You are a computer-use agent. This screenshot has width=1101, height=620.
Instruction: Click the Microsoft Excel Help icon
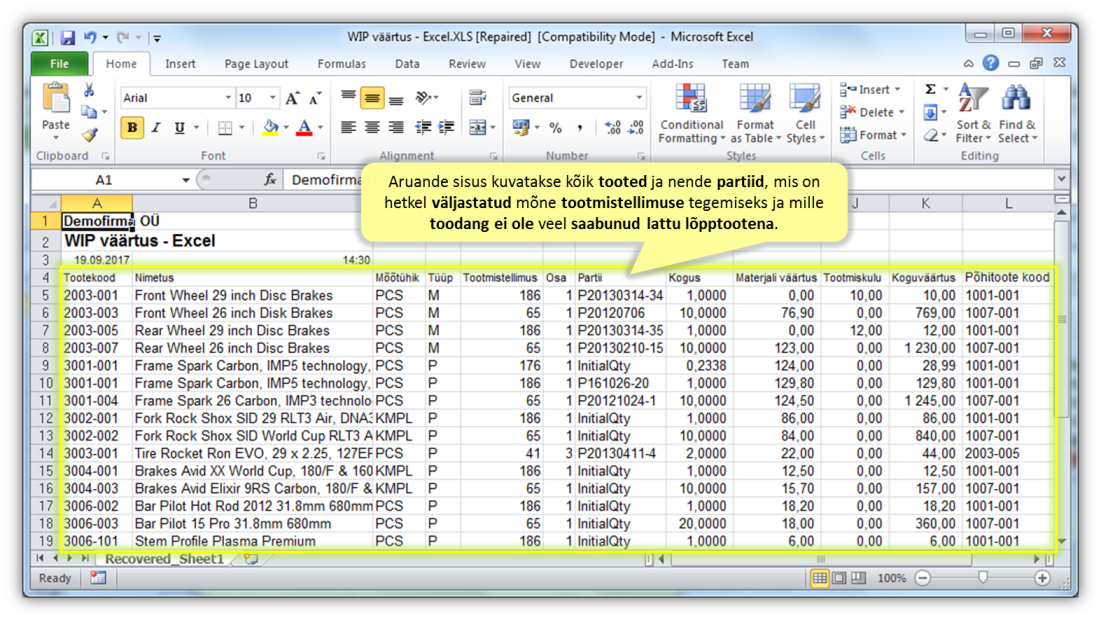point(991,63)
